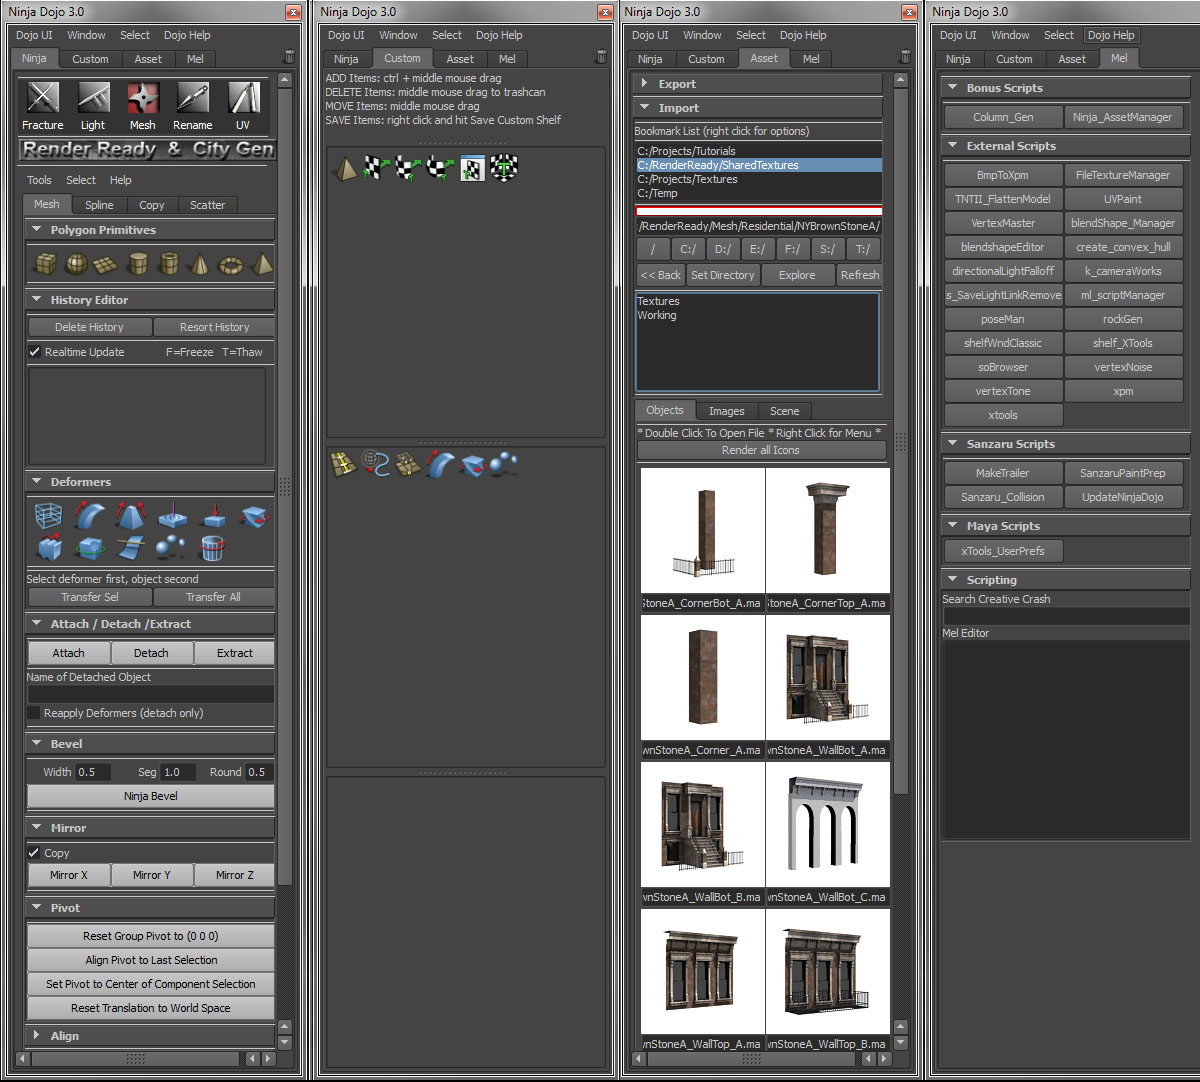Screen dimensions: 1200x1082
Task: Expand the Align section
Action: click(150, 1036)
